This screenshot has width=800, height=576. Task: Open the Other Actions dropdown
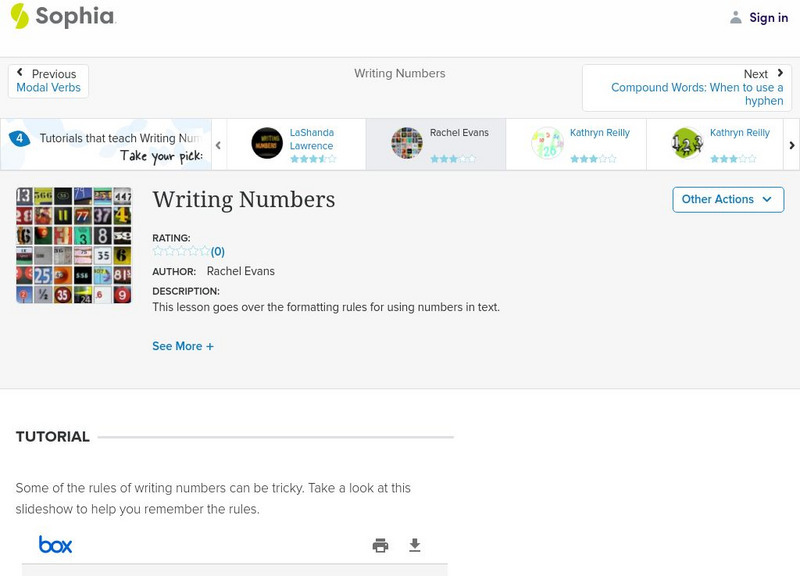point(727,199)
